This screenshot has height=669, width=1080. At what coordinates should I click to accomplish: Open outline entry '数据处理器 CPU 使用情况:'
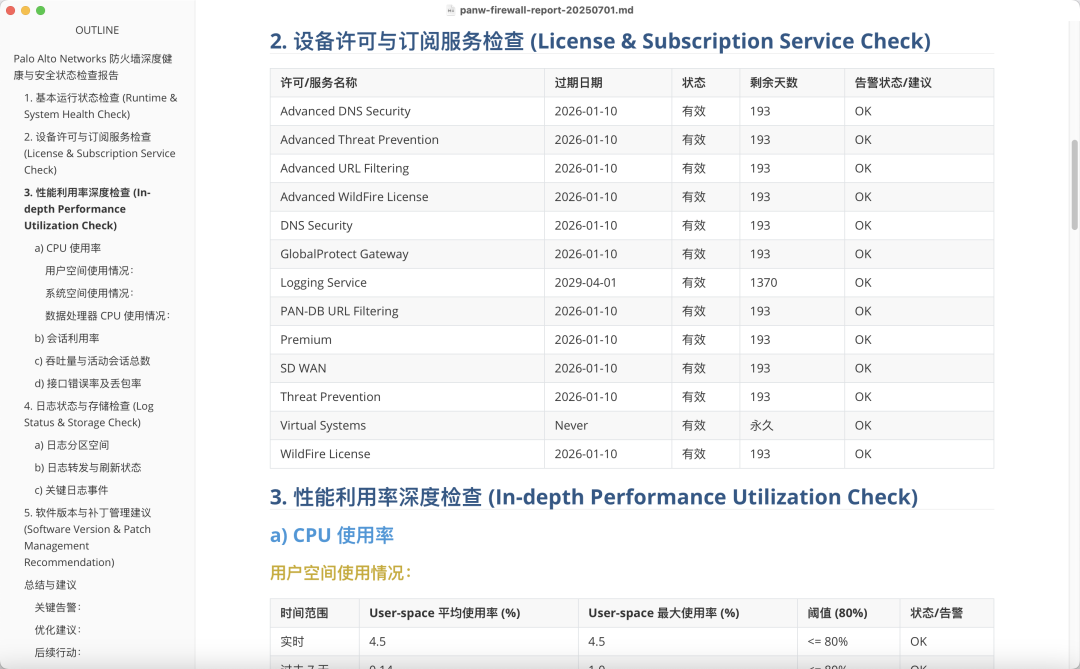pyautogui.click(x=107, y=316)
